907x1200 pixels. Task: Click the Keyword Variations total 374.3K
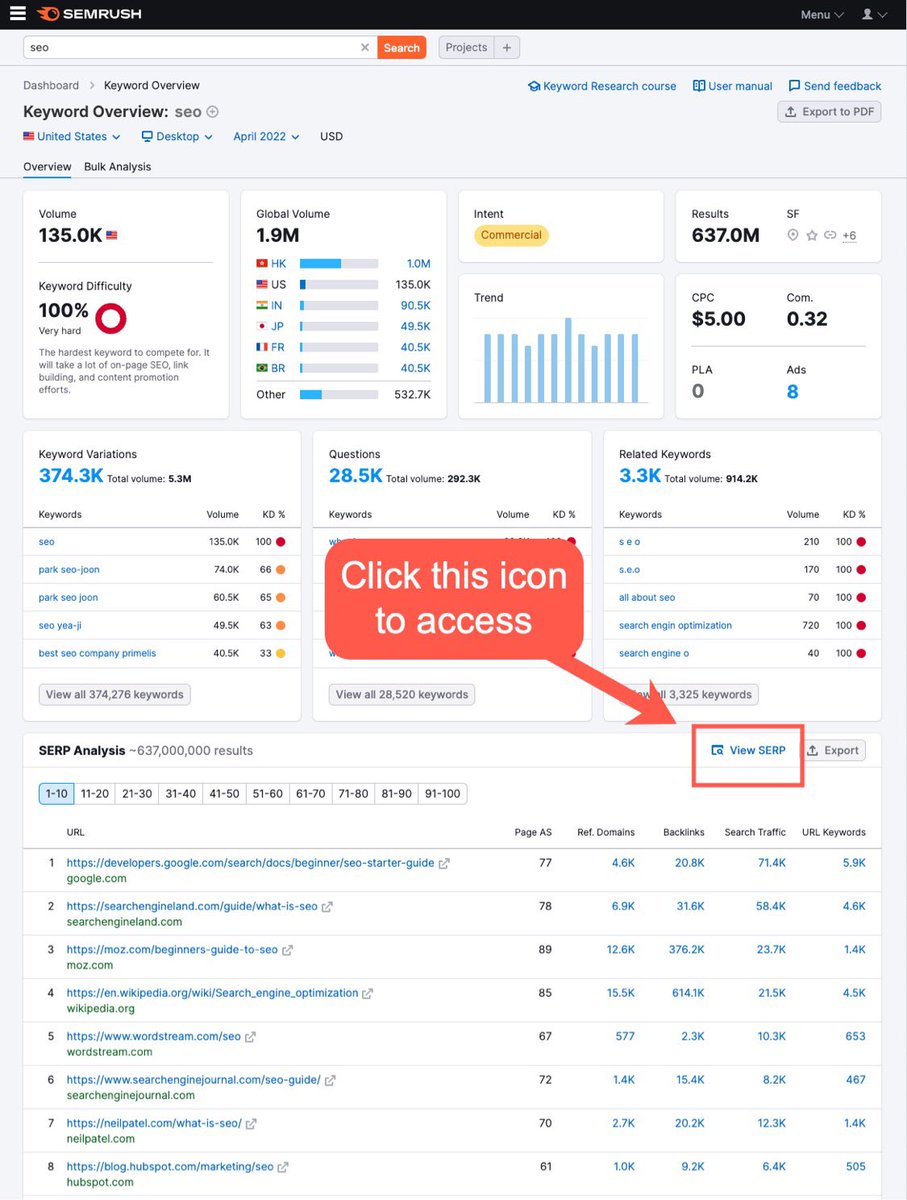coord(71,476)
